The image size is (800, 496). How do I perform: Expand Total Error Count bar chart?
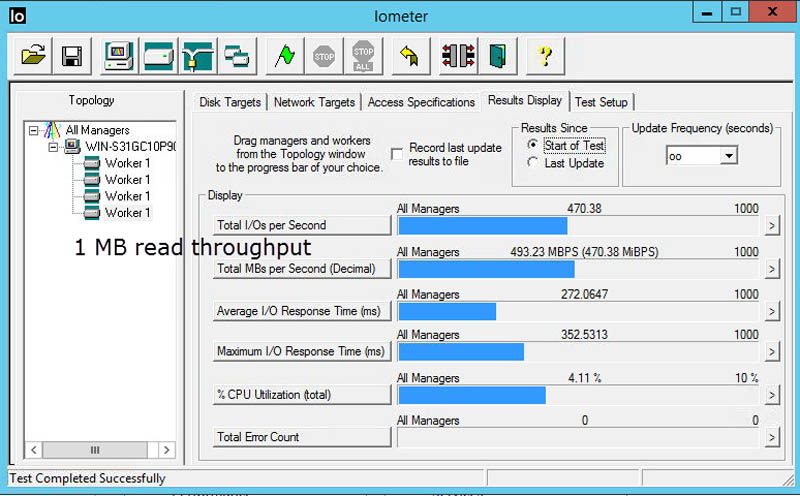(x=772, y=437)
